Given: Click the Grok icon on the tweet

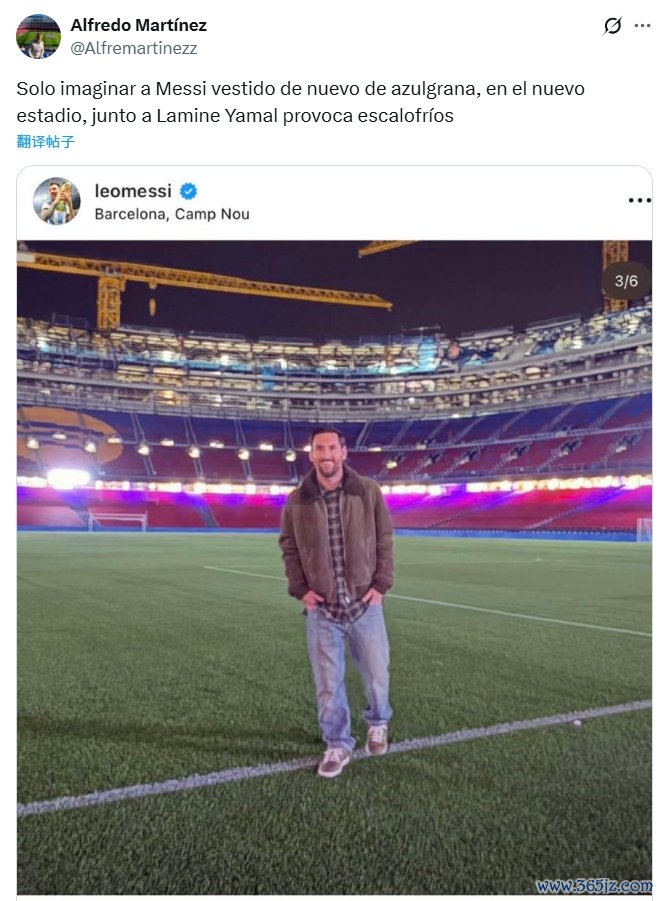Looking at the screenshot, I should [613, 26].
